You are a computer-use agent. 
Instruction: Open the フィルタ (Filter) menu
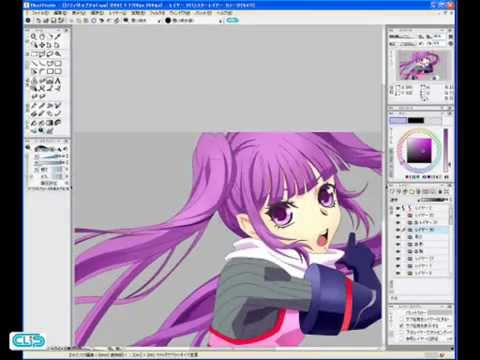(157, 13)
